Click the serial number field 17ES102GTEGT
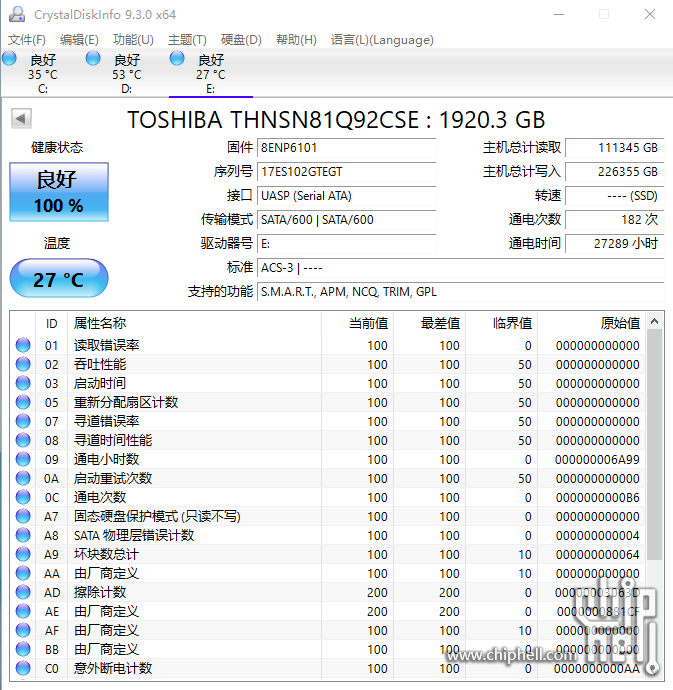The width and height of the screenshot is (673, 690). 346,172
